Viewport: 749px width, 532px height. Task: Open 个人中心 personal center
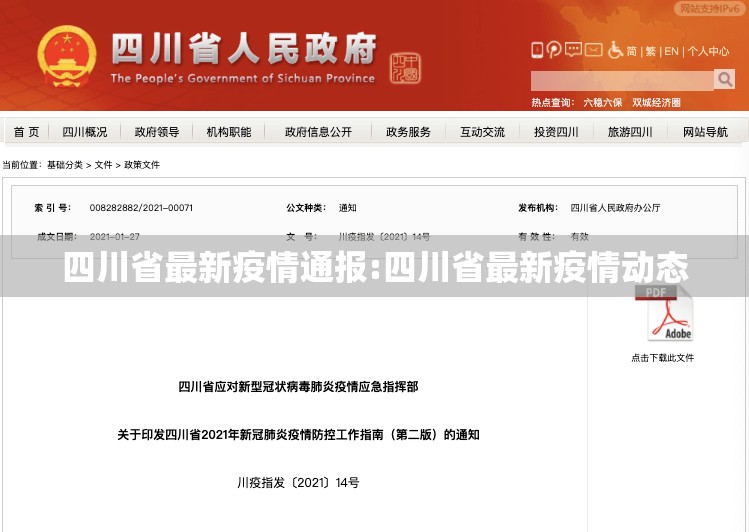708,51
